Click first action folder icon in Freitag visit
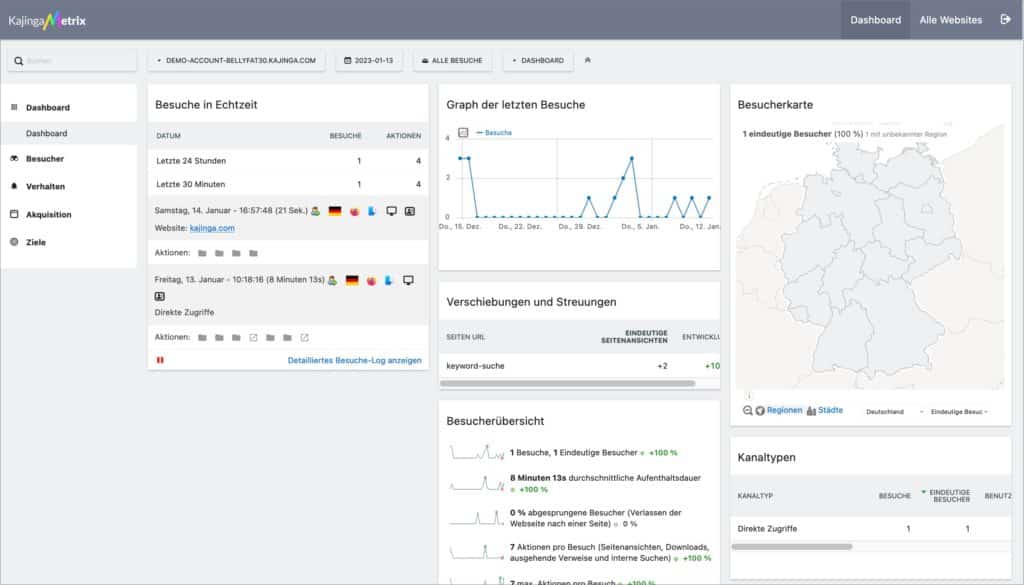This screenshot has width=1024, height=585. coord(202,338)
